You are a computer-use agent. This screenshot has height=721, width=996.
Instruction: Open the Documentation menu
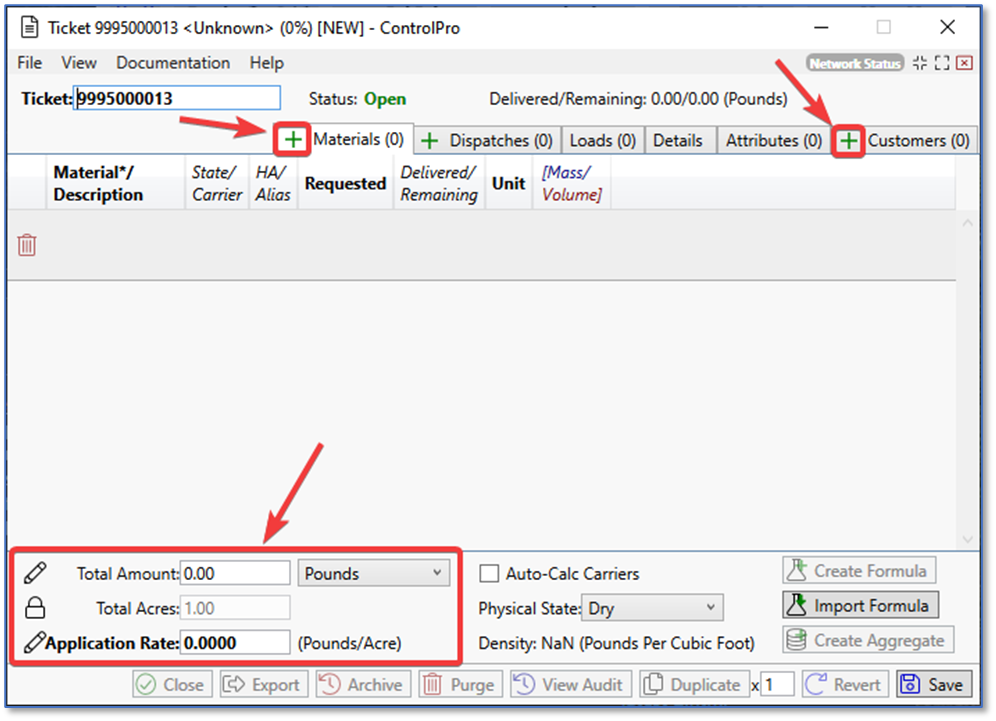pyautogui.click(x=174, y=62)
